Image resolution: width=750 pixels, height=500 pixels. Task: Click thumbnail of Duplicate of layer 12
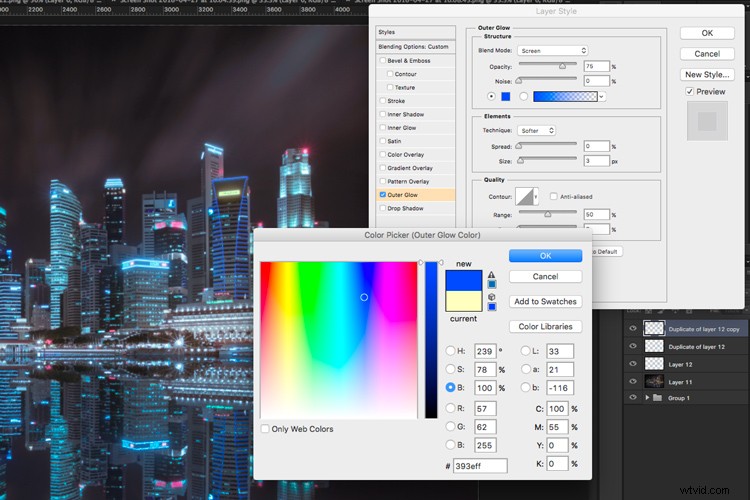[x=654, y=346]
